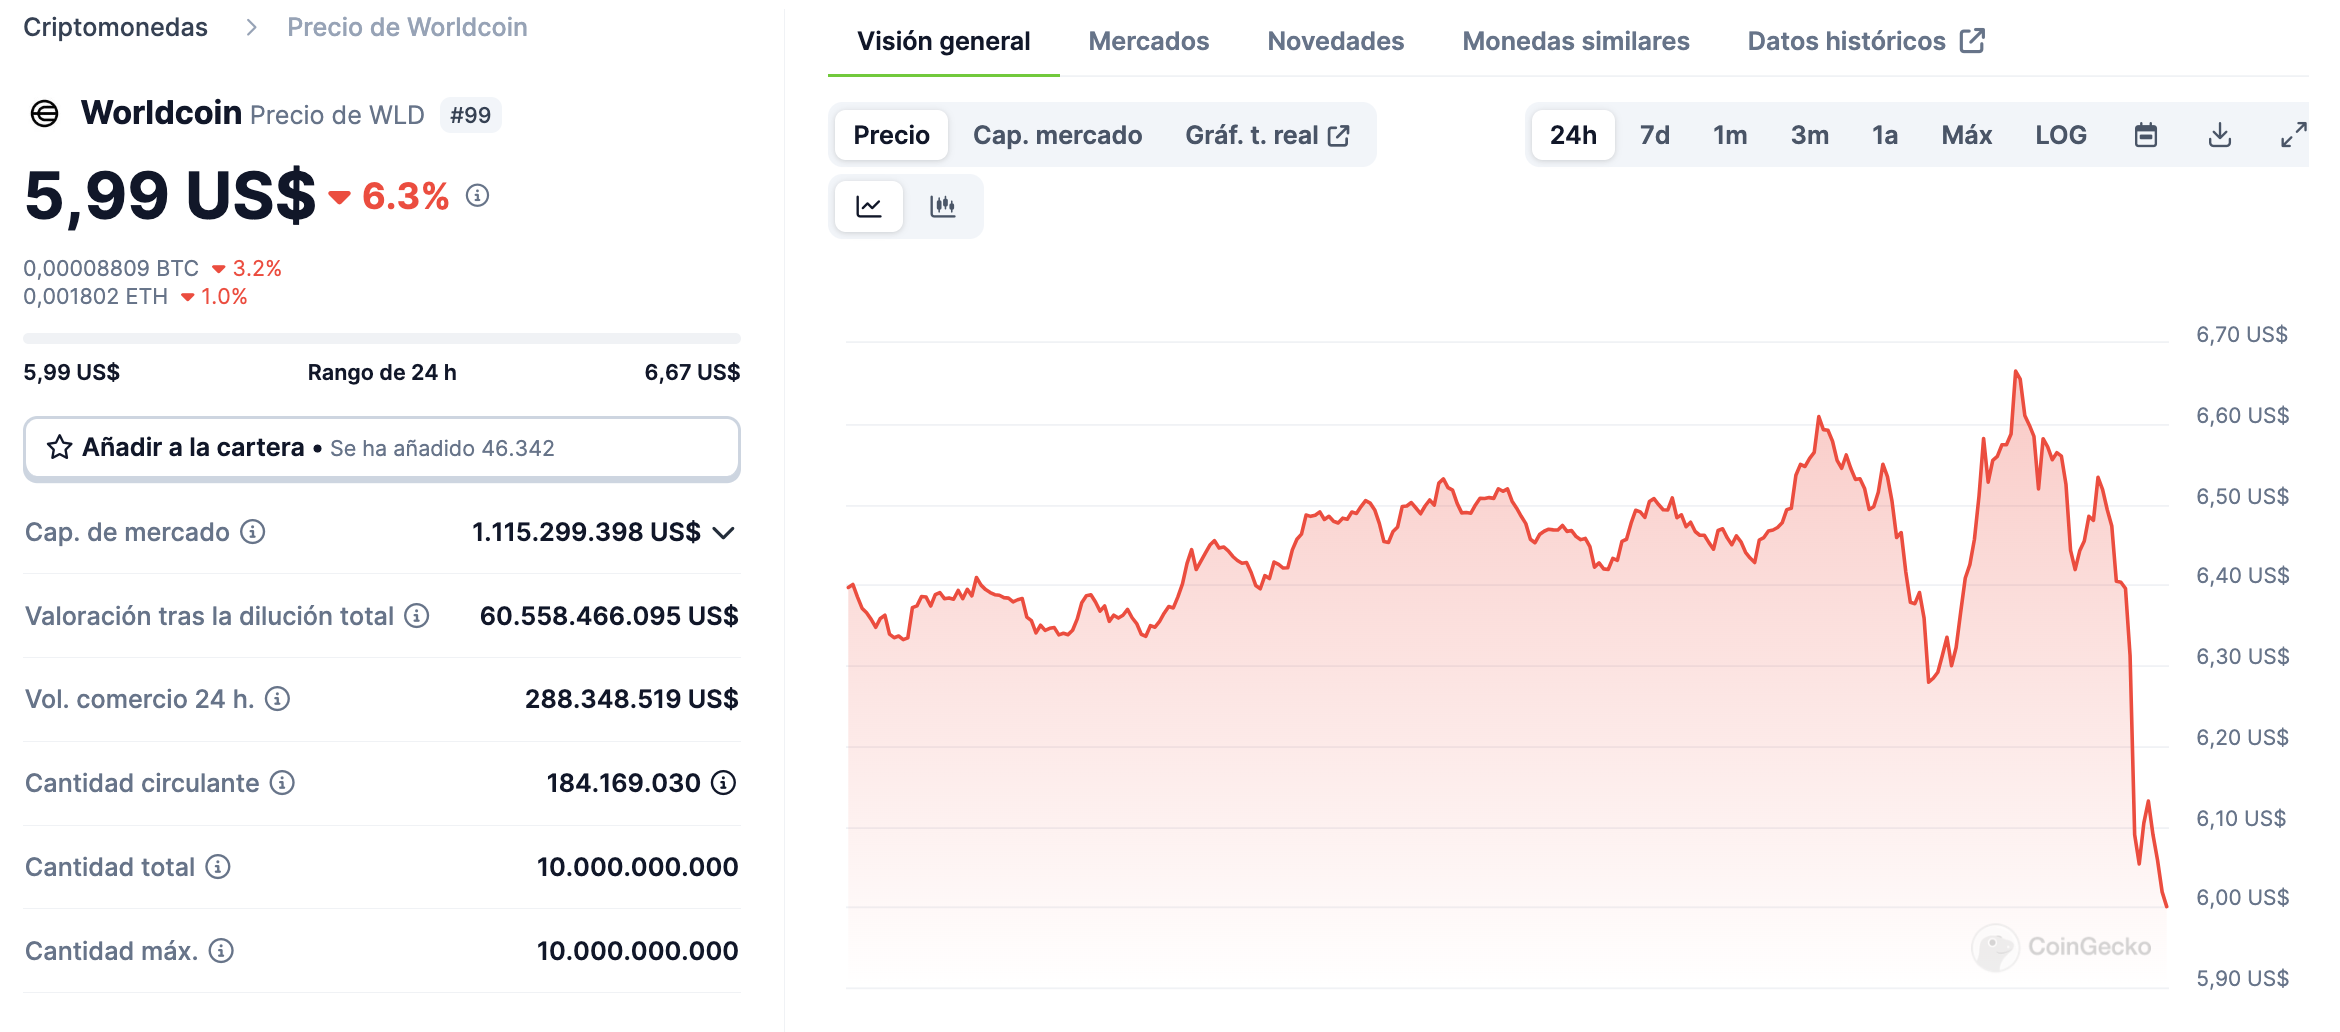Click info icon next to 6.3% change
The width and height of the screenshot is (2340, 1032).
478,196
